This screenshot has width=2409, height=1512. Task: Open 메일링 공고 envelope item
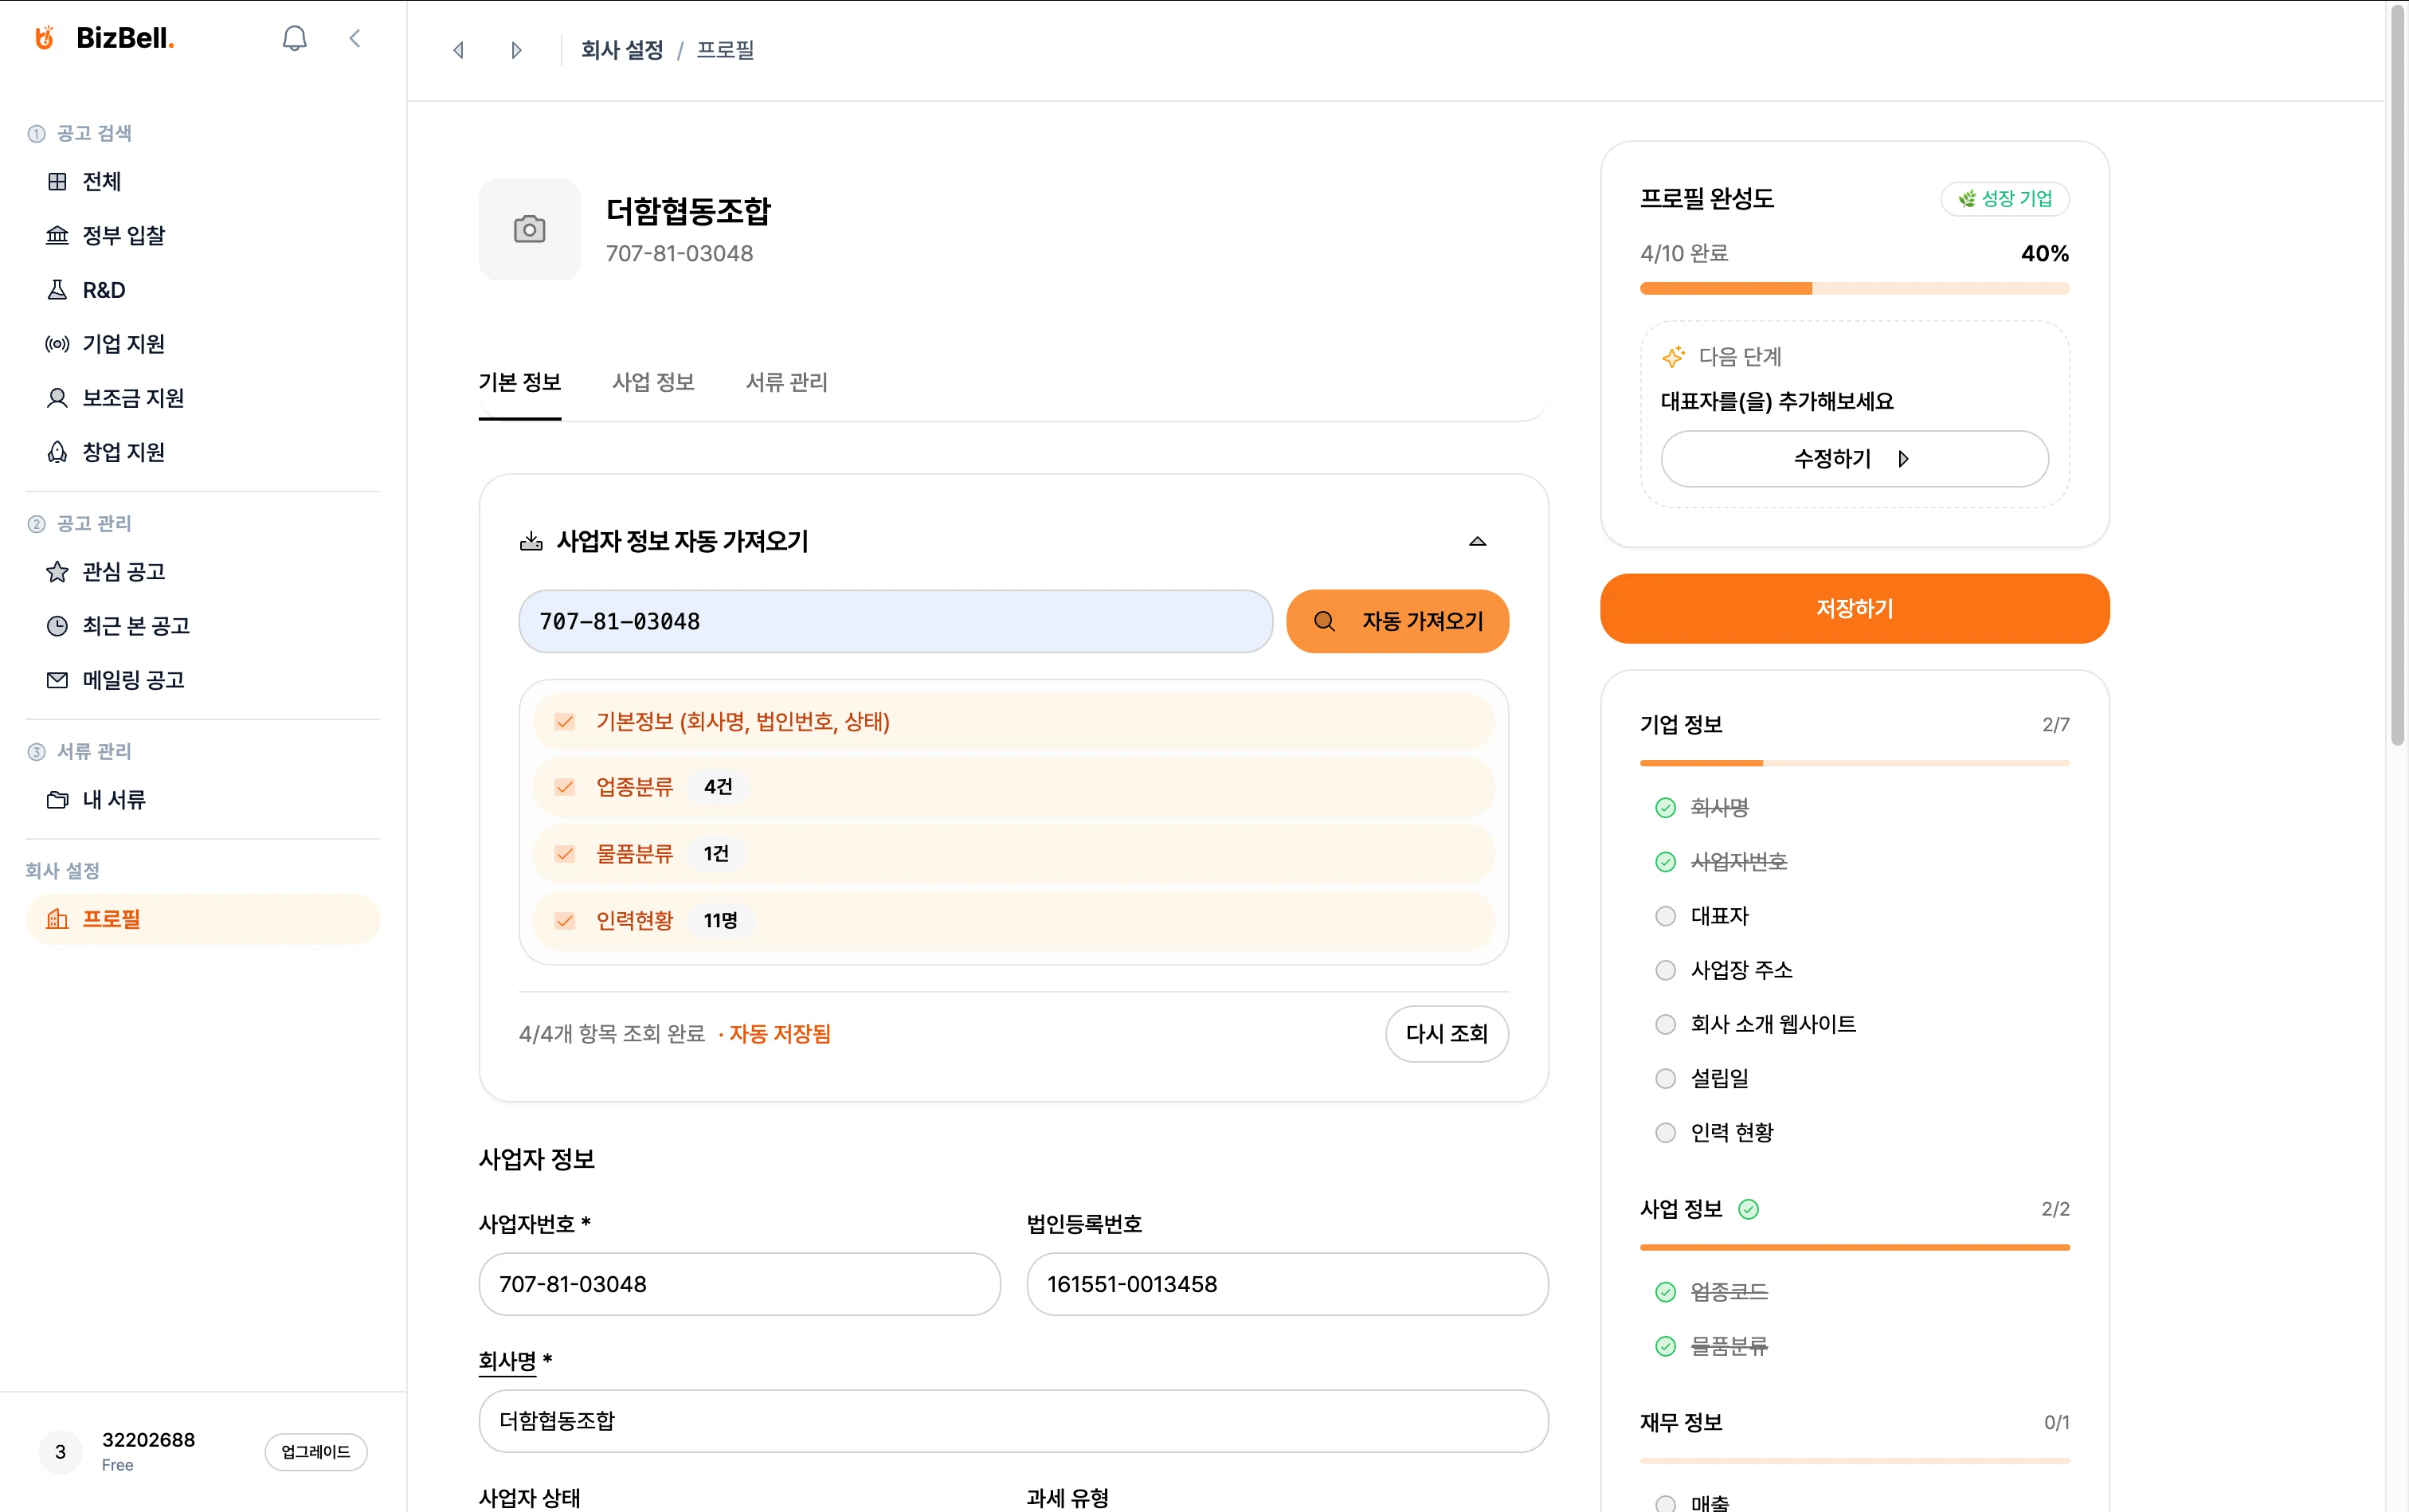[132, 680]
